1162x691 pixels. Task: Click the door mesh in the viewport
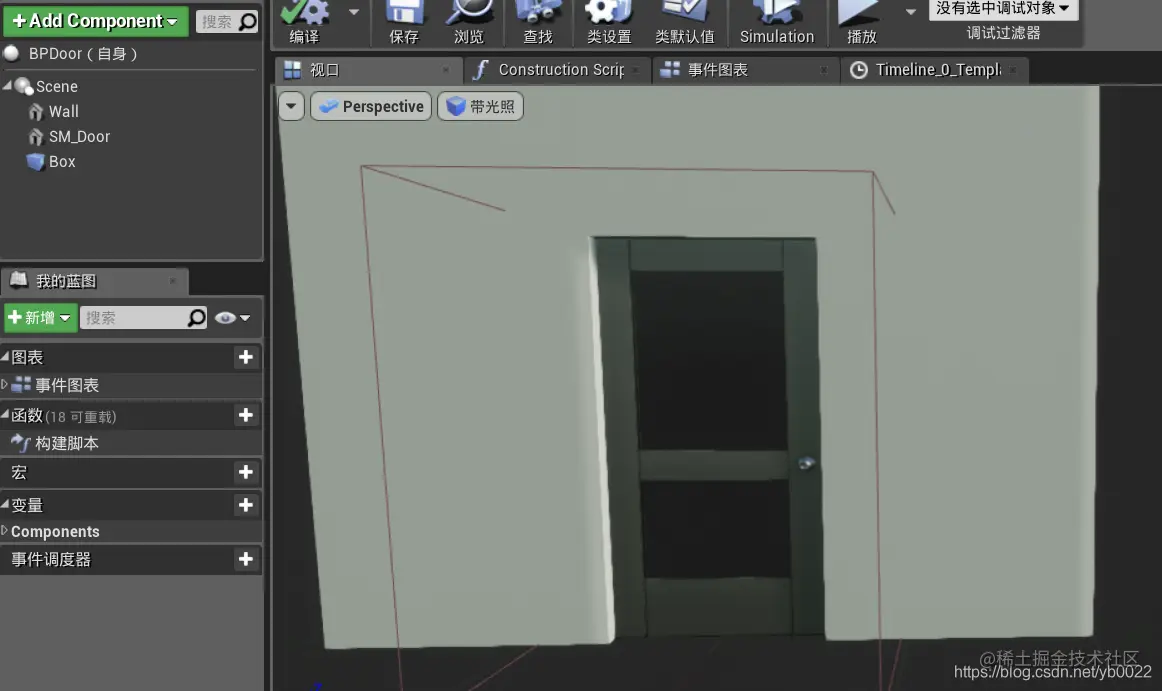pyautogui.click(x=711, y=437)
